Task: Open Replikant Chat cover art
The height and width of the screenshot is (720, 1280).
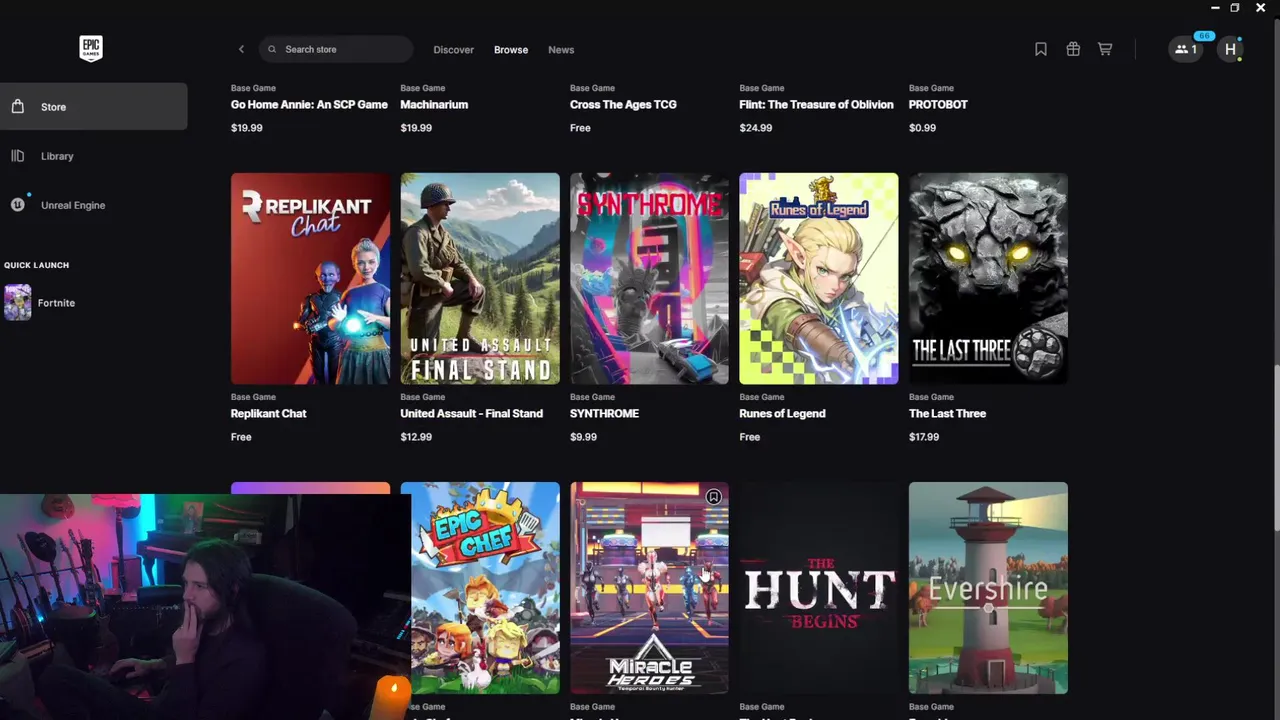Action: [x=310, y=278]
